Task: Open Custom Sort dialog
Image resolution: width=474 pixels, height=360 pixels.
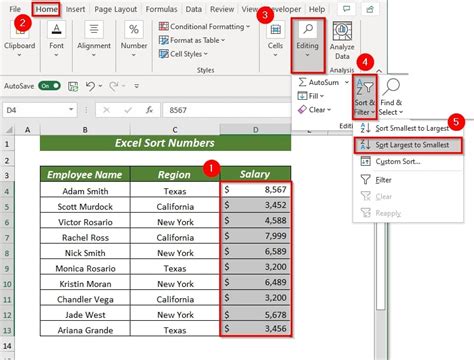Action: pos(408,162)
